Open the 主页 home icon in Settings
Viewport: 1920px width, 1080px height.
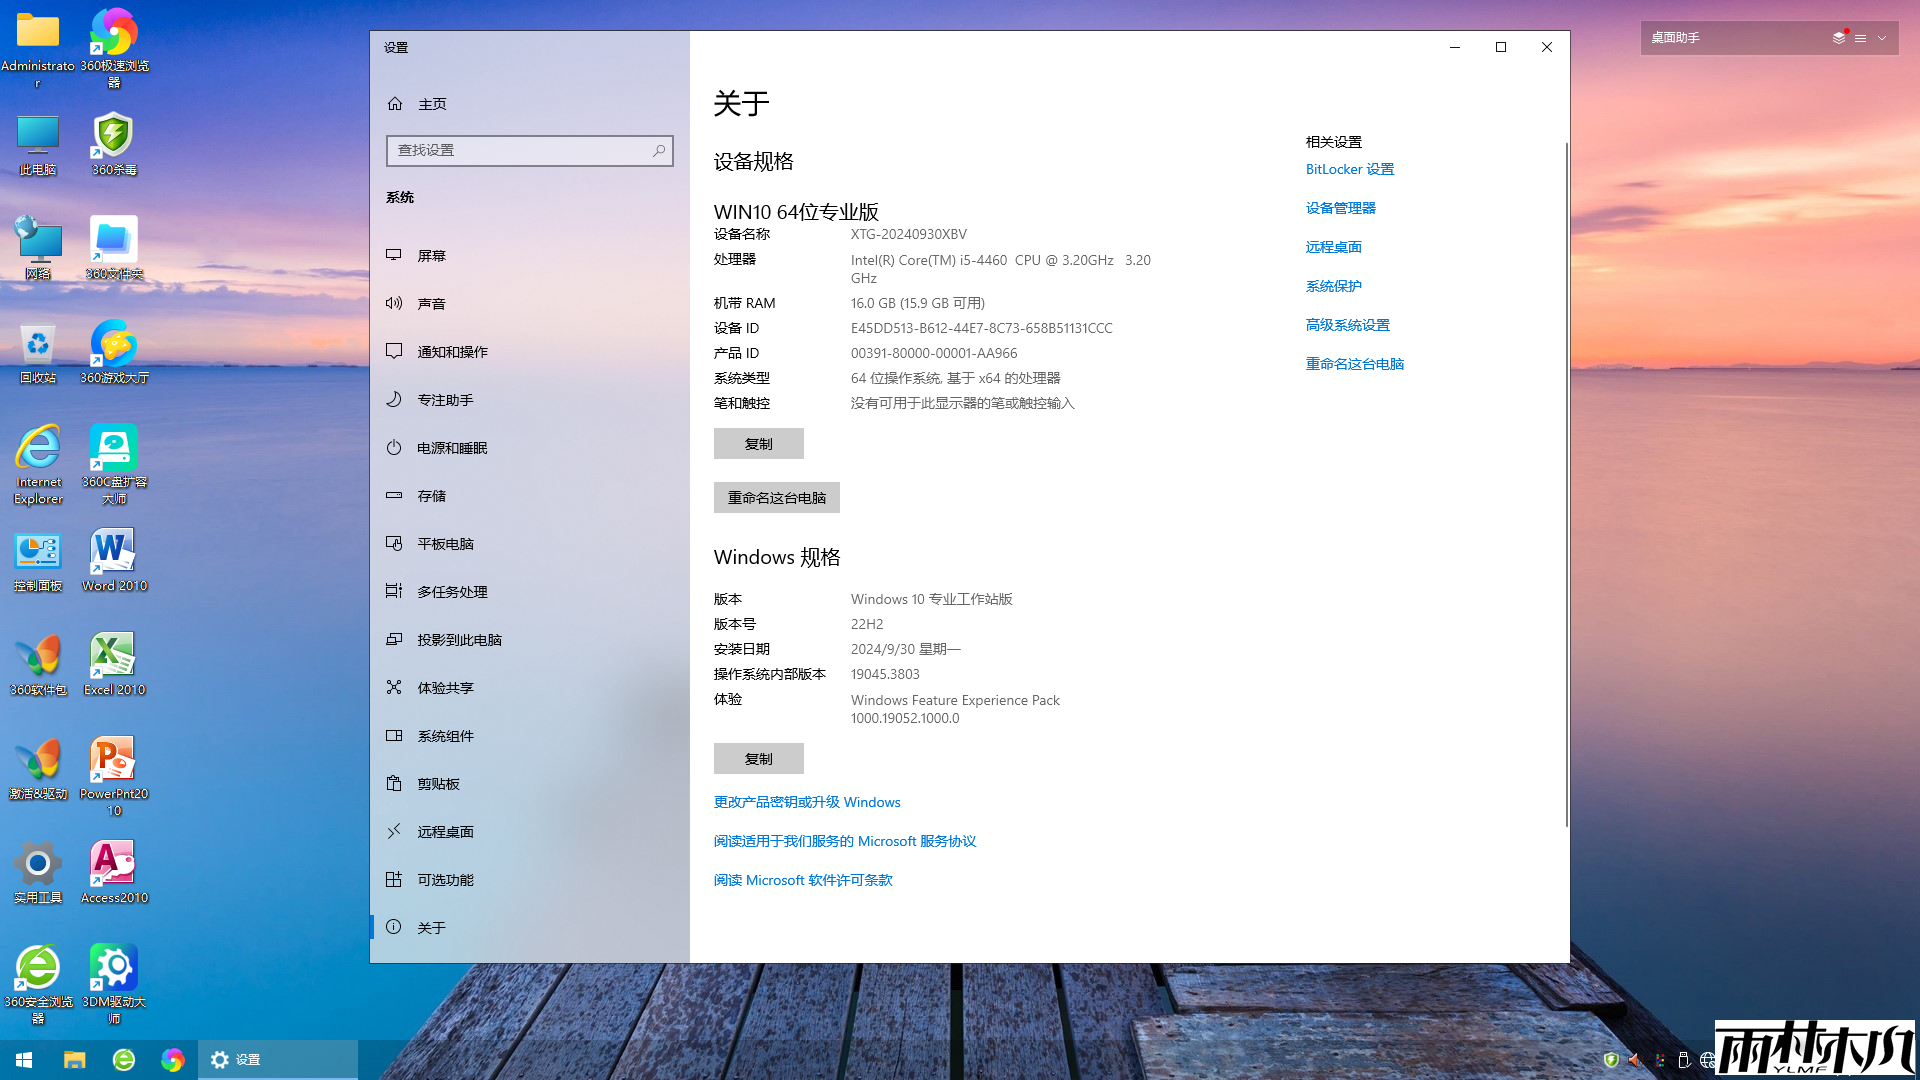[x=395, y=104]
